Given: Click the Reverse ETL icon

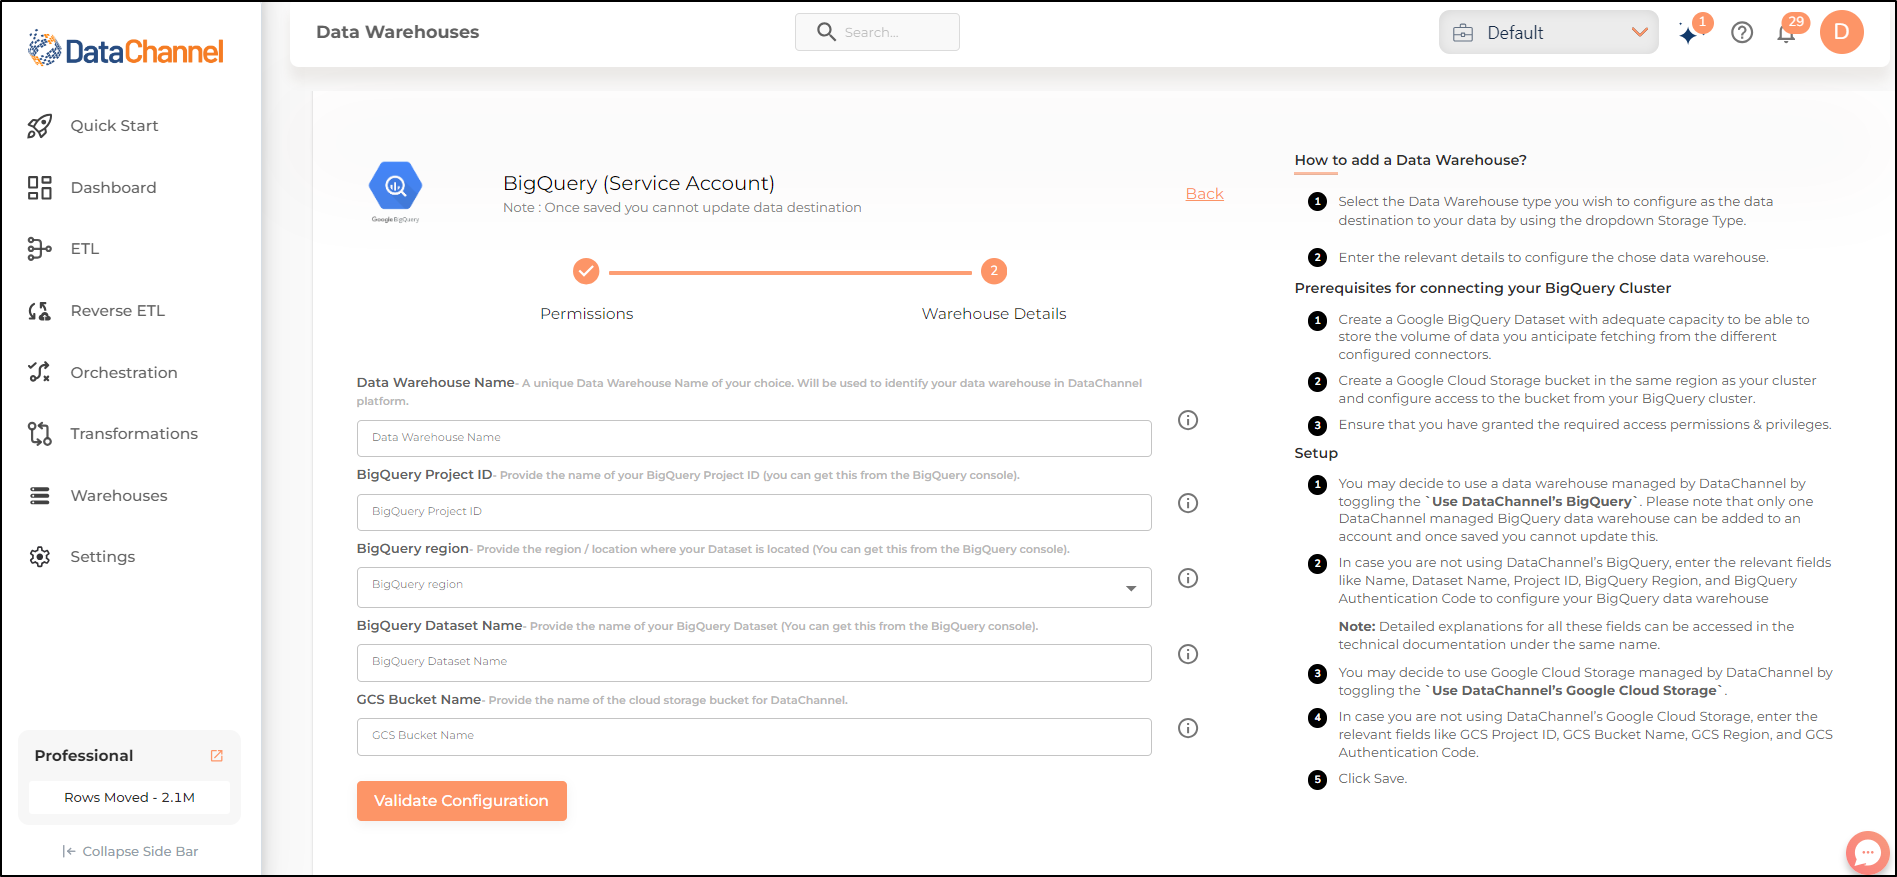Looking at the screenshot, I should [x=39, y=311].
